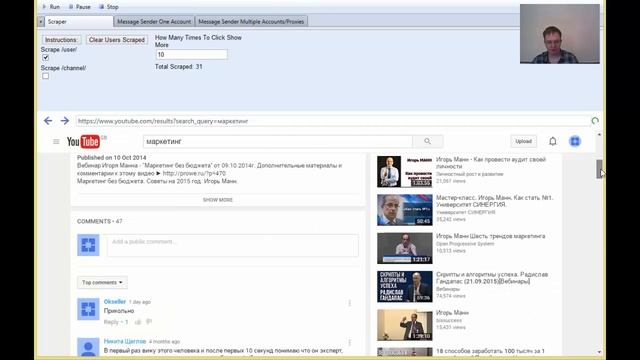640x360 pixels.
Task: Open Скрипты и алгоритмы успеха title link
Action: pos(492,278)
